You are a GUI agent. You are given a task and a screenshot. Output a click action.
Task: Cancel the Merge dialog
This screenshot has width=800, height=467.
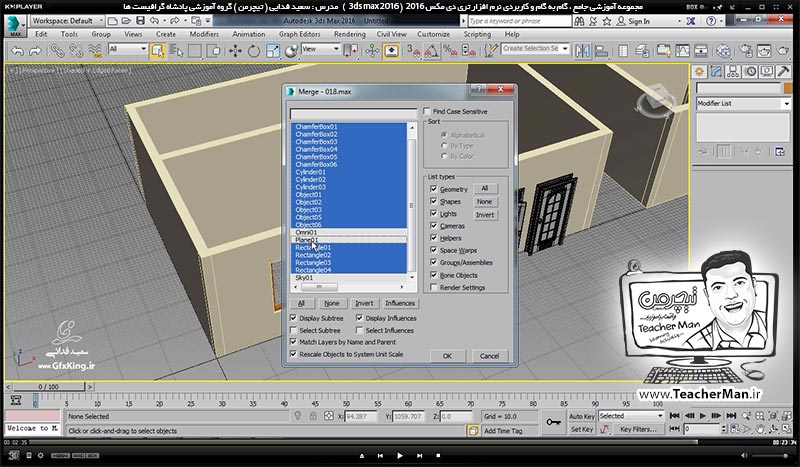(489, 356)
